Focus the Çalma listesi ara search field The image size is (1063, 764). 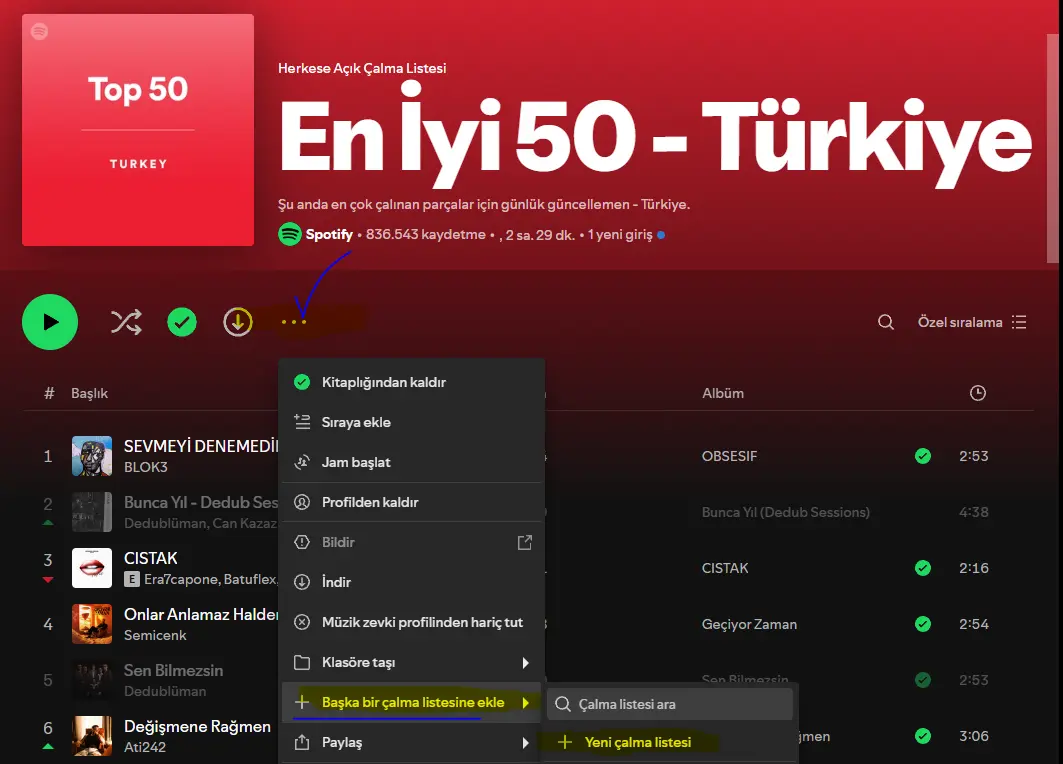(670, 704)
